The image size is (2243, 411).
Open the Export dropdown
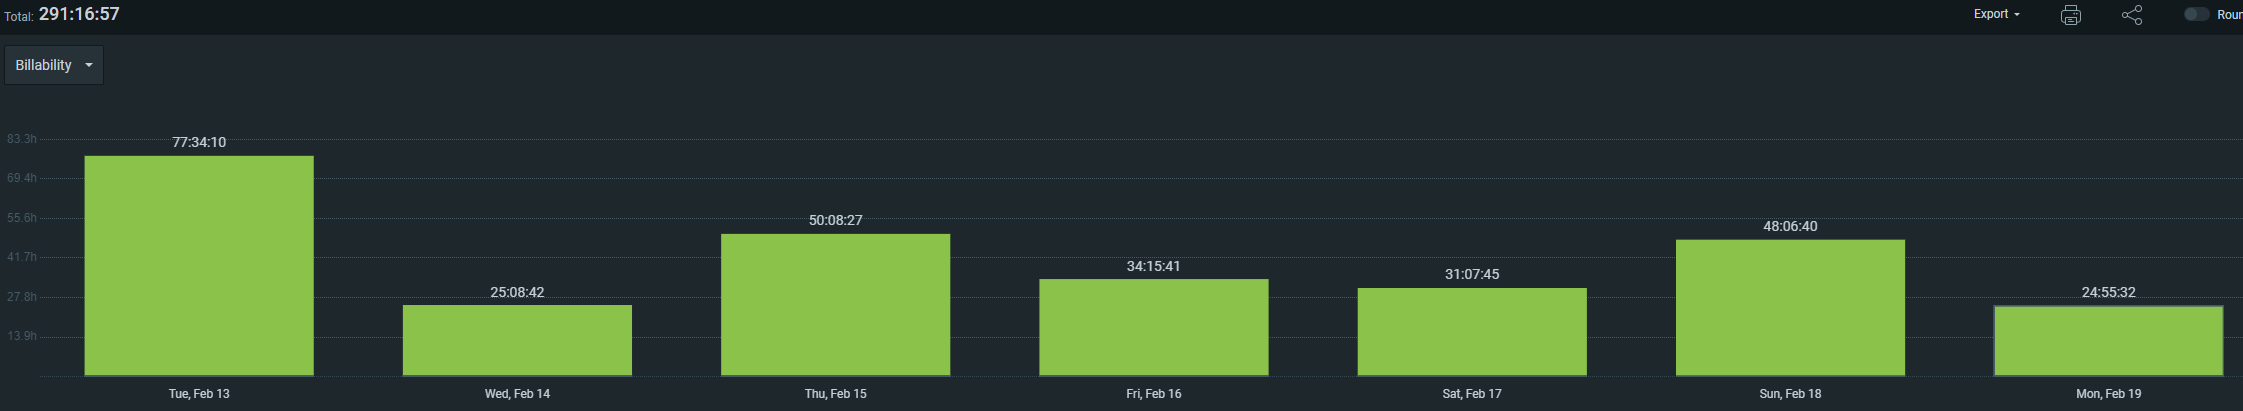coord(1996,14)
